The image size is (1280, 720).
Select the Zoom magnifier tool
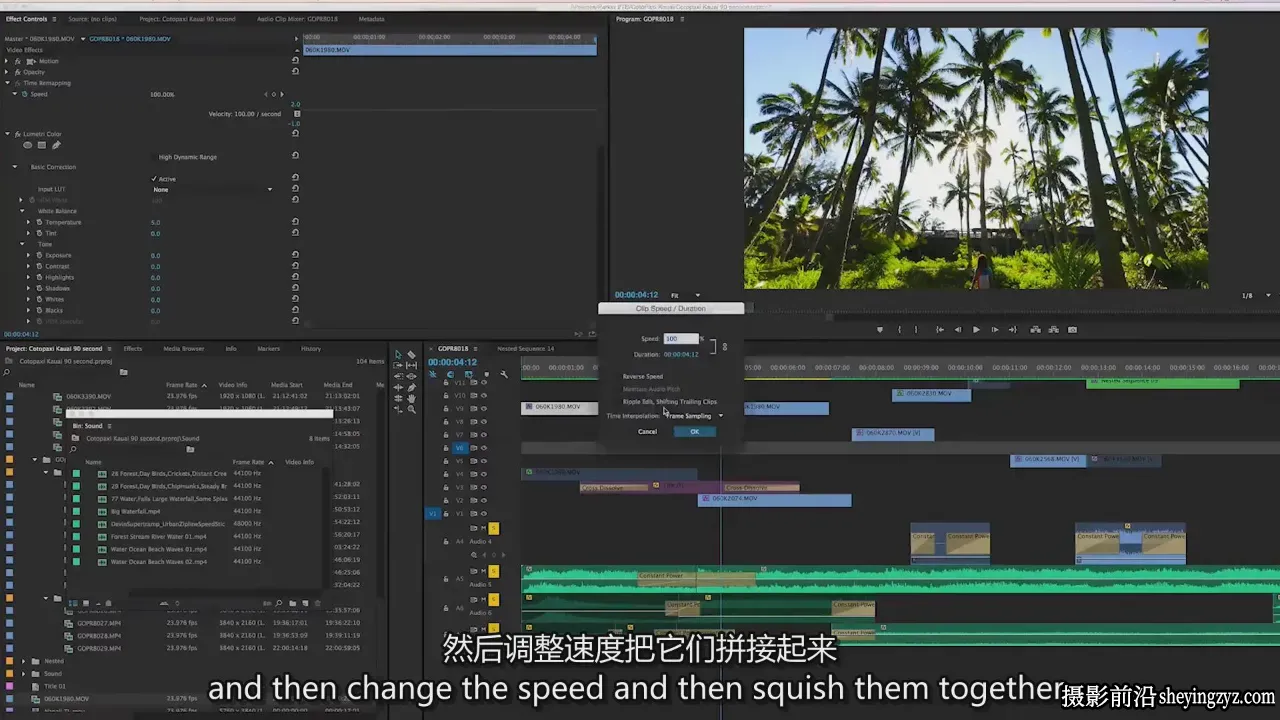coord(411,409)
